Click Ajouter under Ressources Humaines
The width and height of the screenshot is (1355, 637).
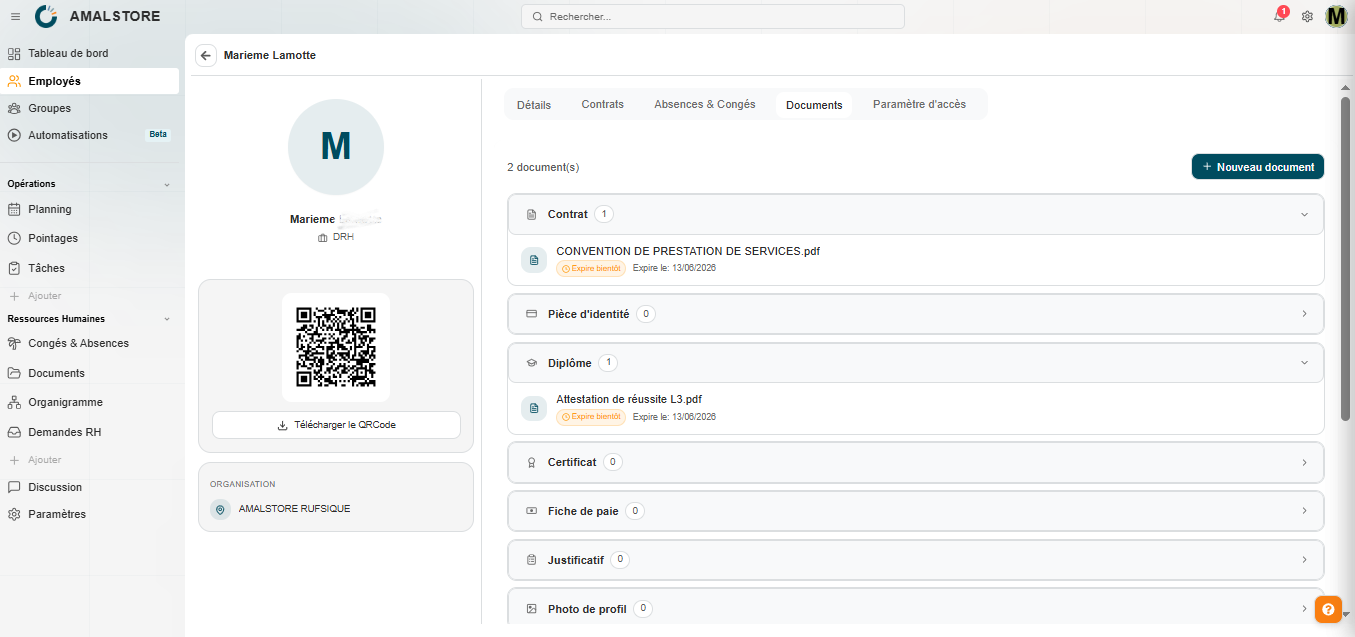(x=36, y=460)
